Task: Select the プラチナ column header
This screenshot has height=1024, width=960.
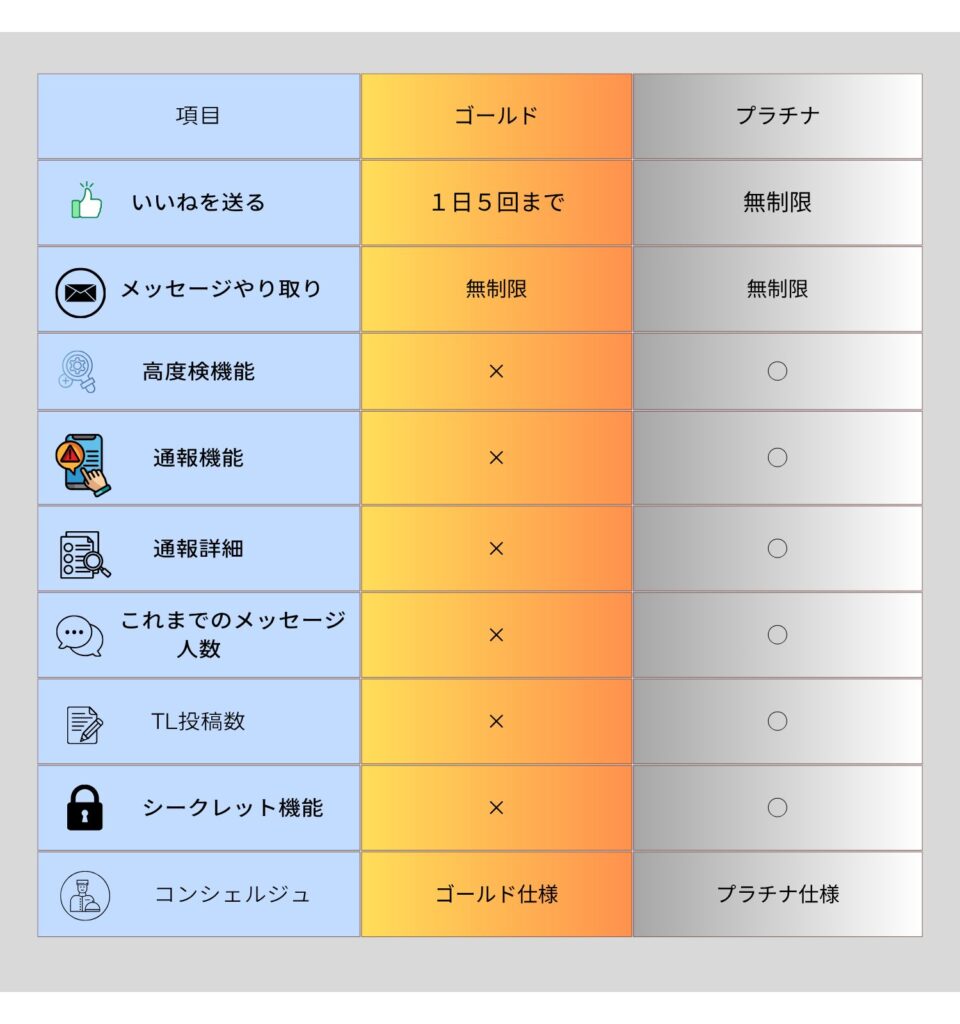Action: coord(777,115)
